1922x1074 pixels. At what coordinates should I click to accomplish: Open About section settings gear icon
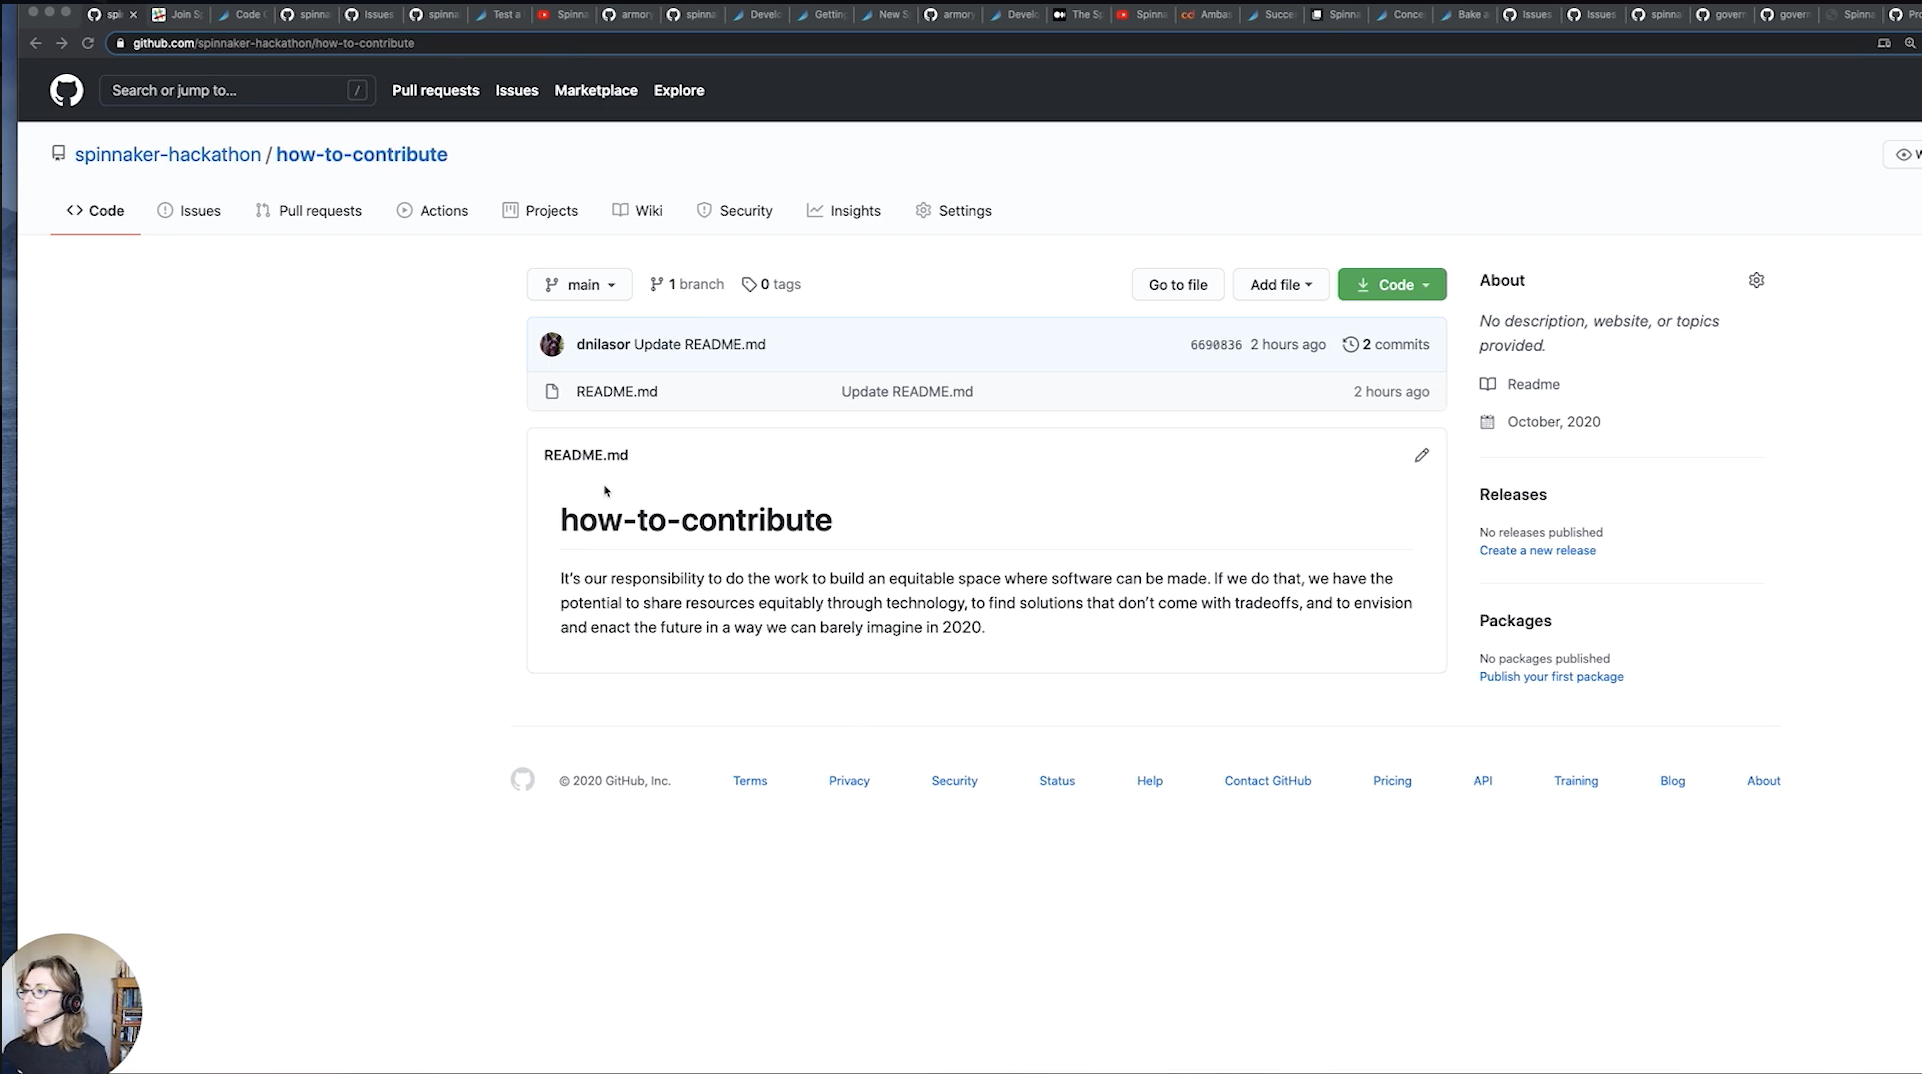[x=1756, y=280]
